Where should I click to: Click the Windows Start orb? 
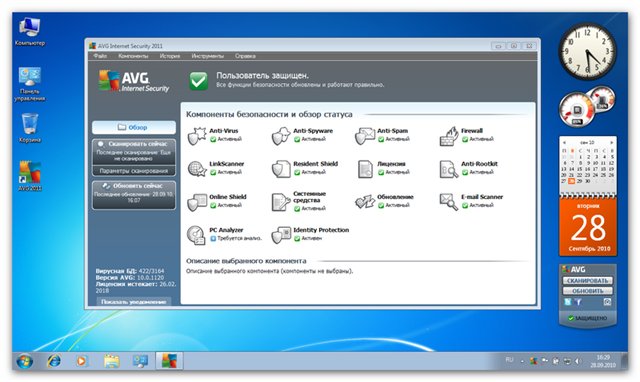coord(24,361)
